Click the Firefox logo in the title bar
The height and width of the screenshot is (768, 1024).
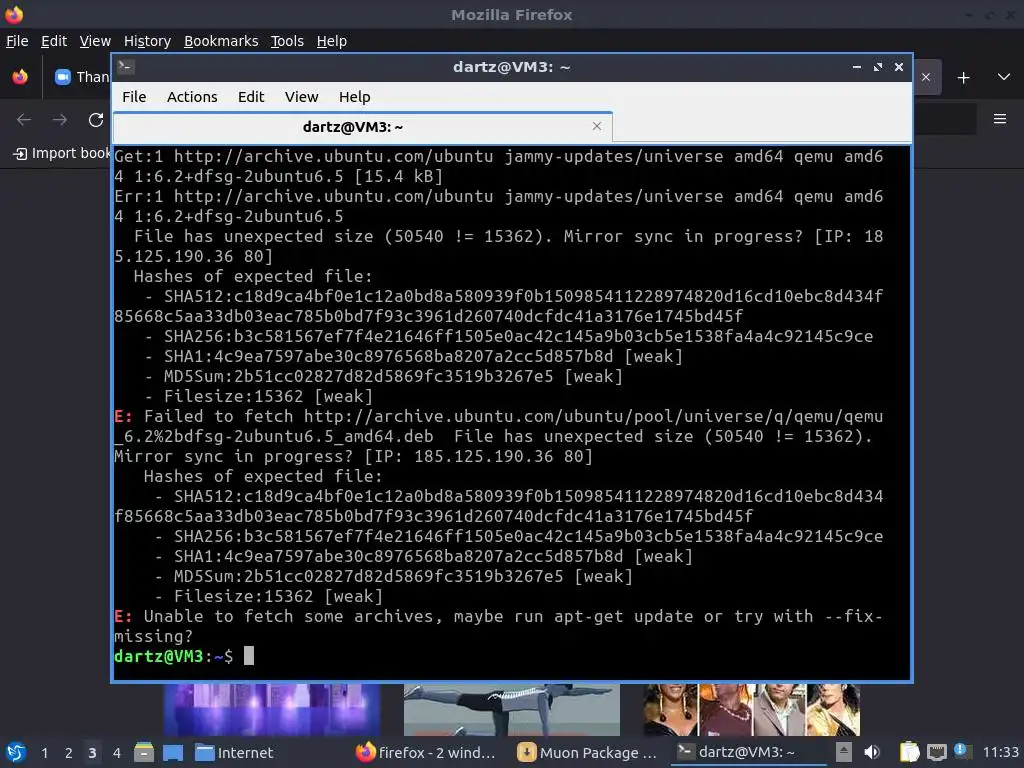tap(14, 14)
